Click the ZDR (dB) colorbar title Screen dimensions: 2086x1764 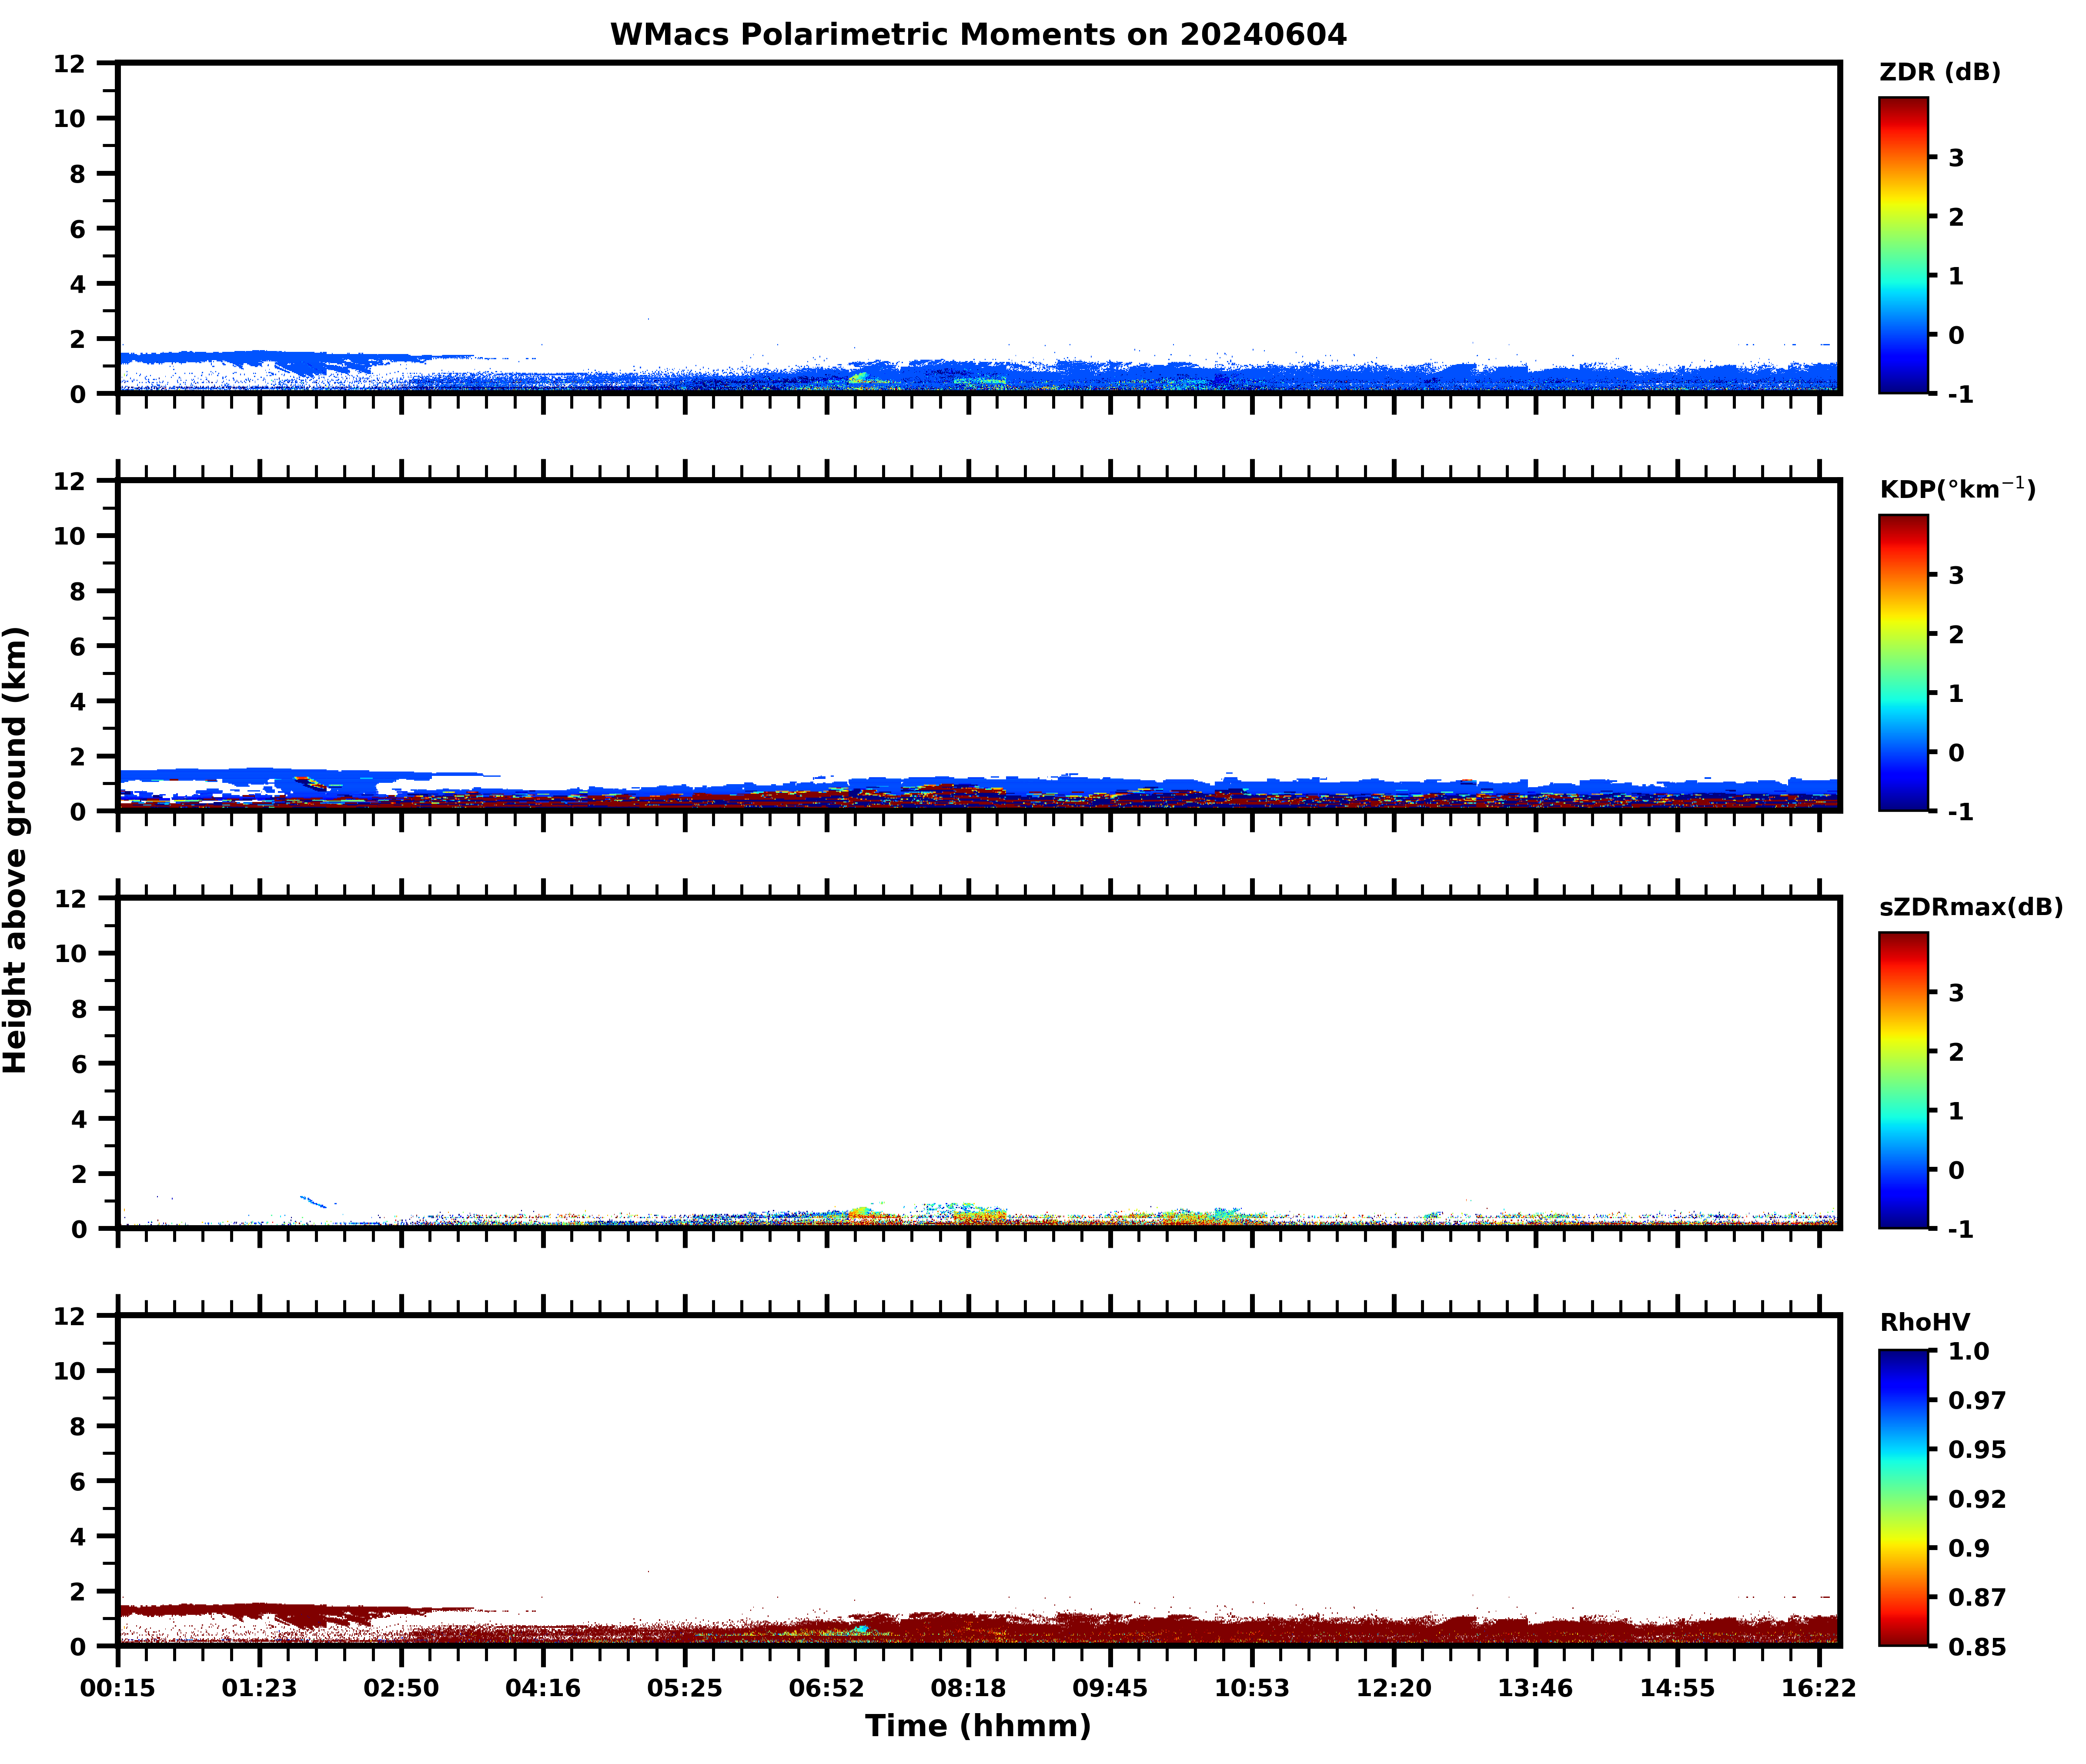coord(1939,72)
